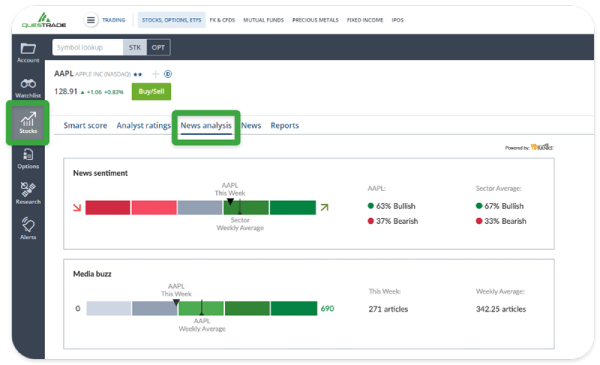Viewport: 600px width, 365px height.
Task: Click the AAPL This Week sentiment marker
Action: [230, 201]
